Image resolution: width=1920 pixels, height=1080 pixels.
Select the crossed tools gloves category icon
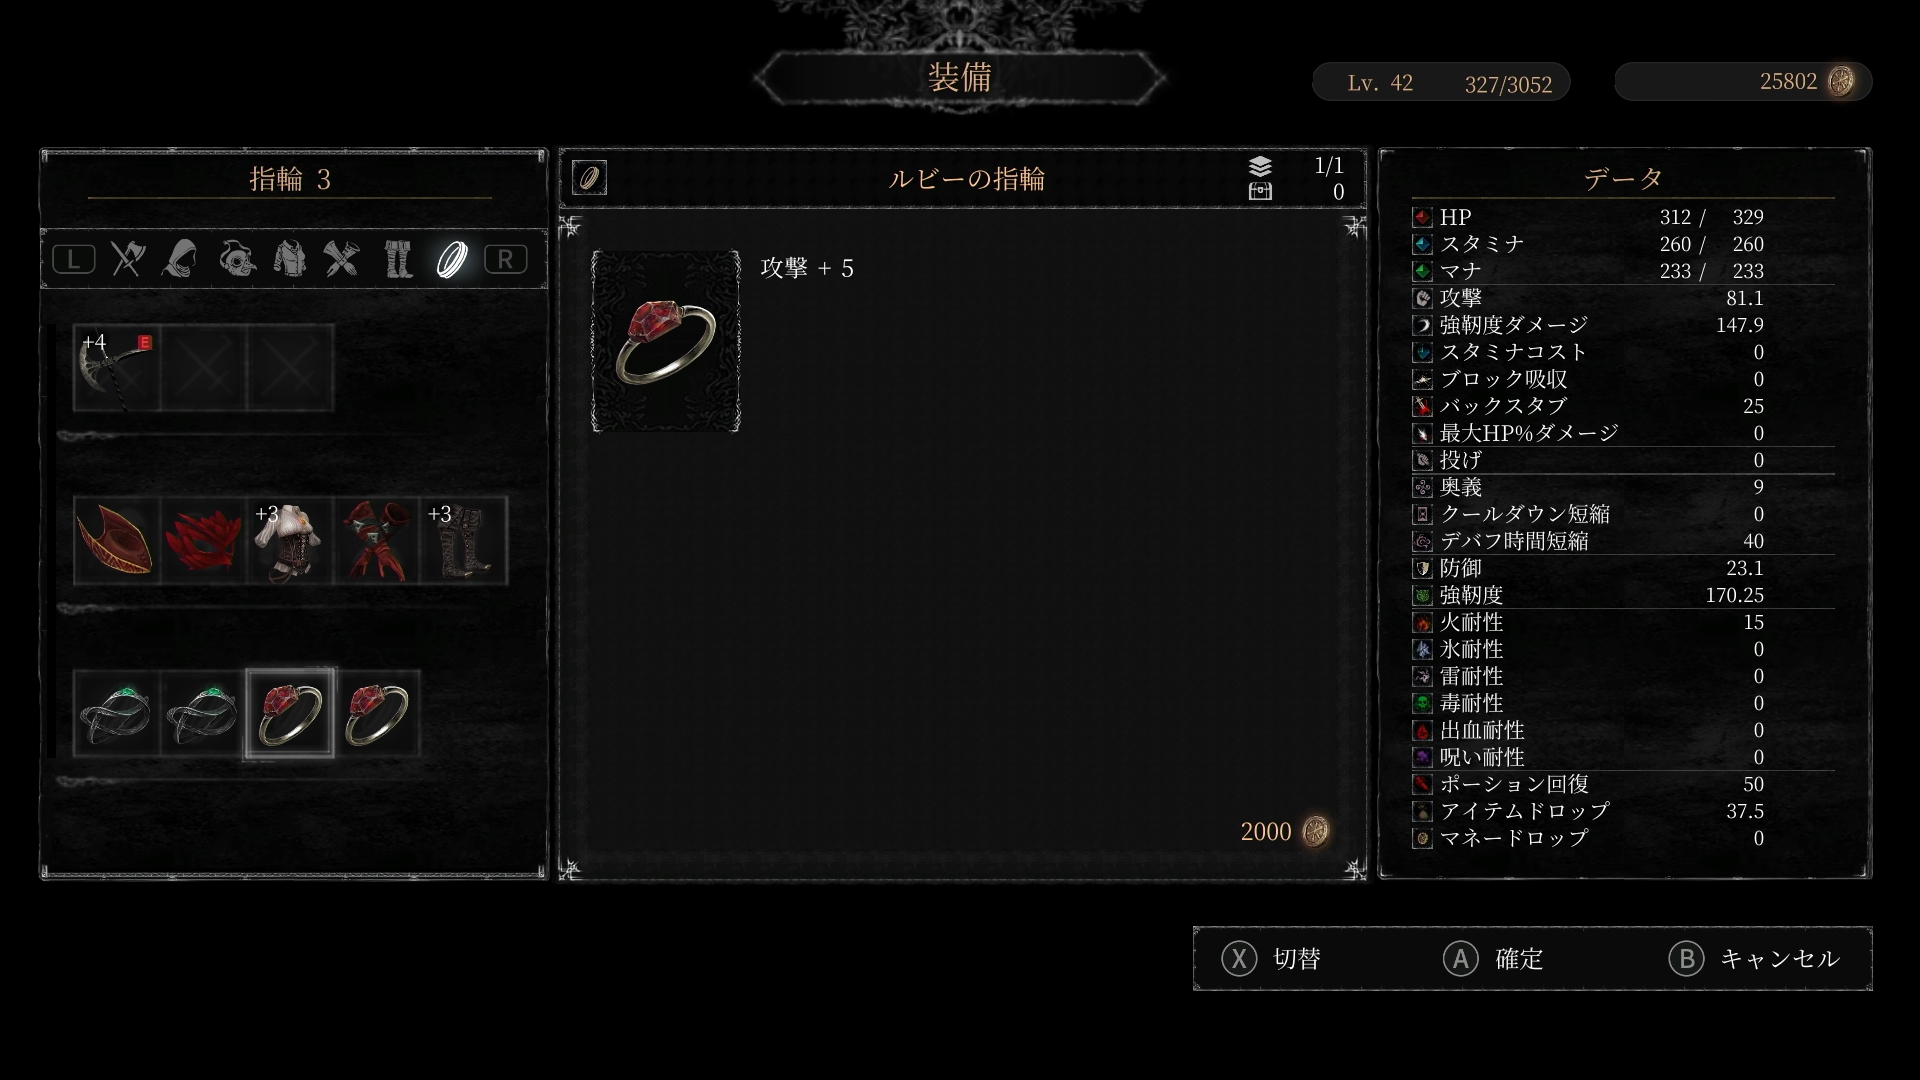click(341, 259)
